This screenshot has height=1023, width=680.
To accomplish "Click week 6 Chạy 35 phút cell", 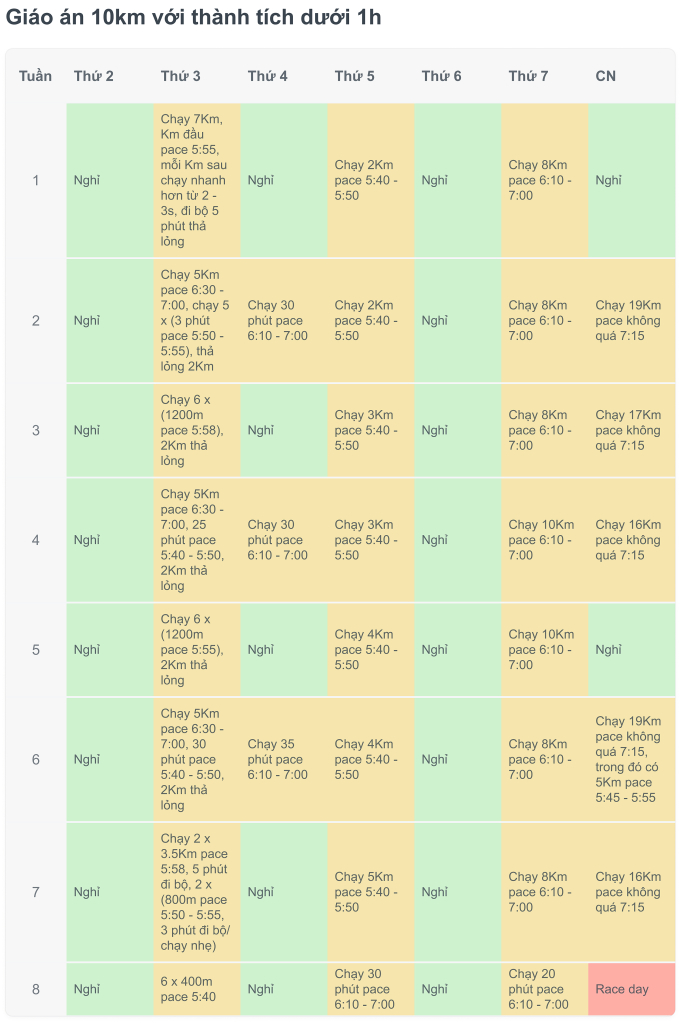I will (283, 759).
